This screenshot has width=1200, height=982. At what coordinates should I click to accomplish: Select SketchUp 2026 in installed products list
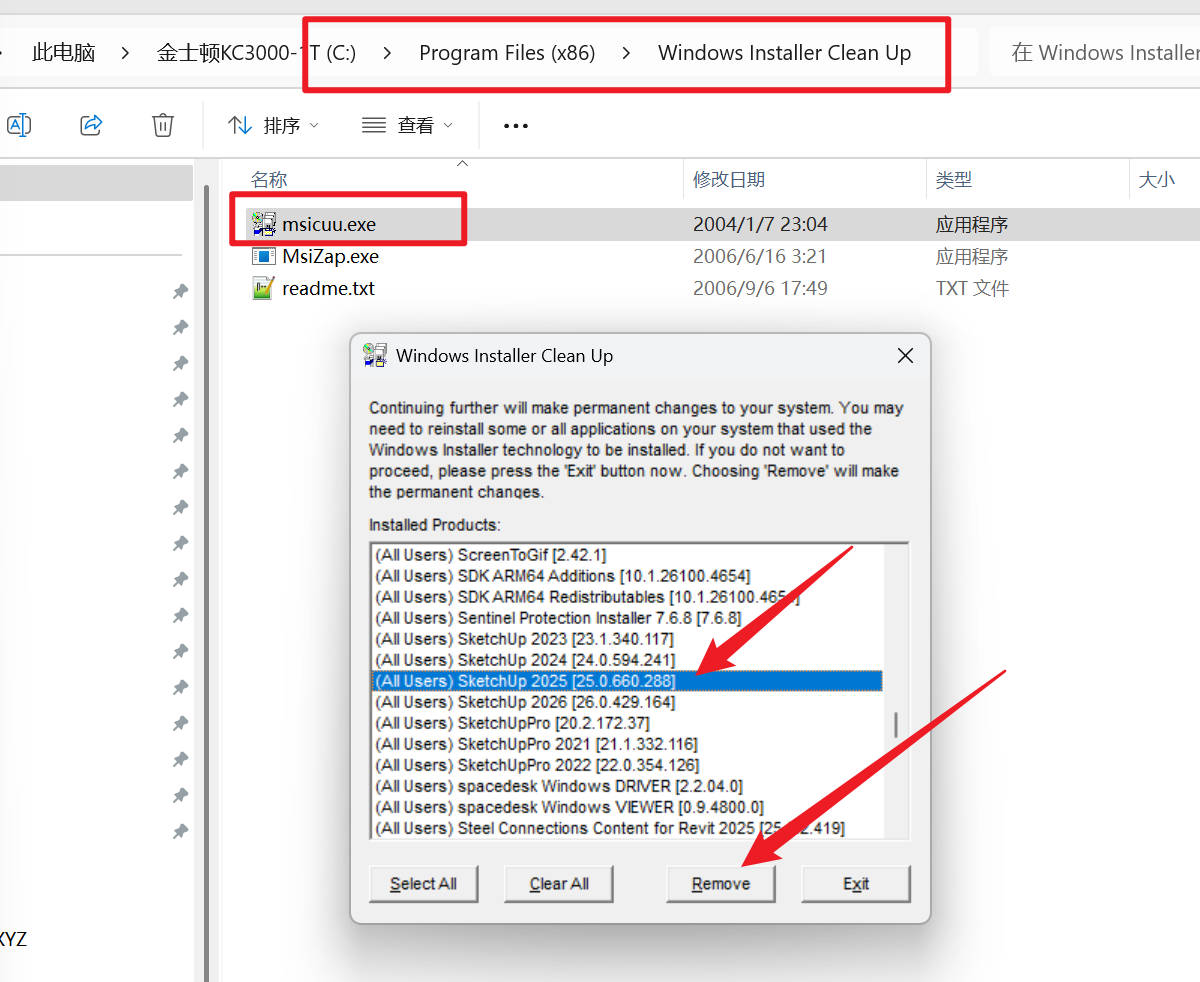pyautogui.click(x=525, y=702)
